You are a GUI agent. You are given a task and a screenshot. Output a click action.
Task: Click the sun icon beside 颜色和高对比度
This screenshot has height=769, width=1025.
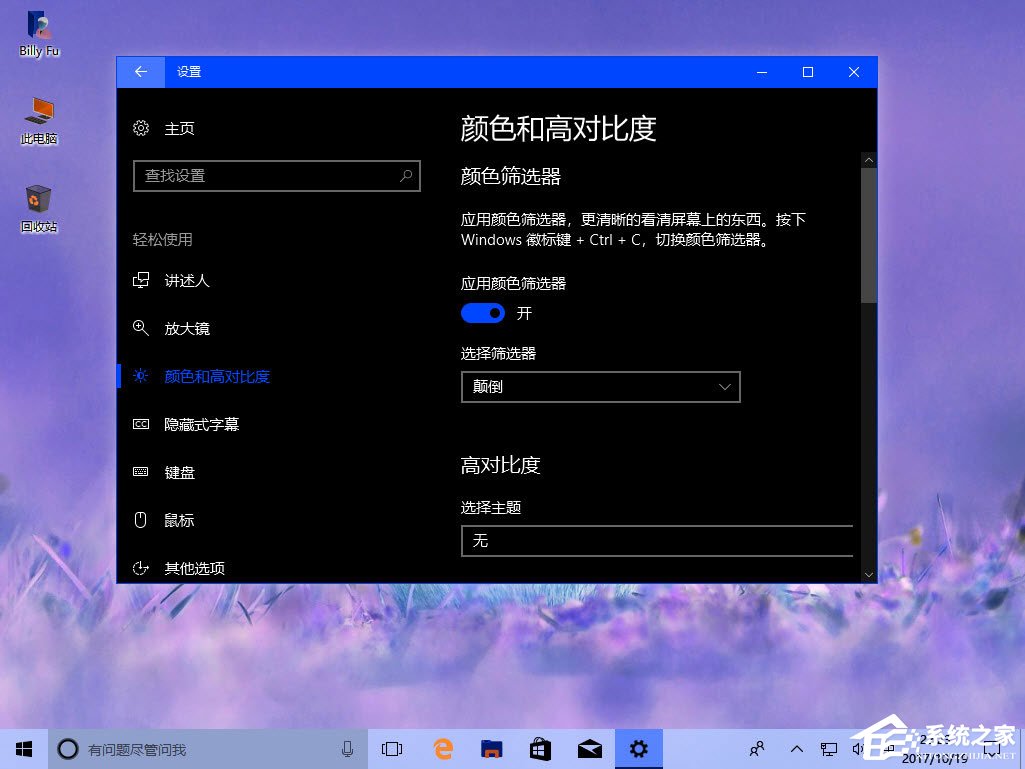point(141,377)
